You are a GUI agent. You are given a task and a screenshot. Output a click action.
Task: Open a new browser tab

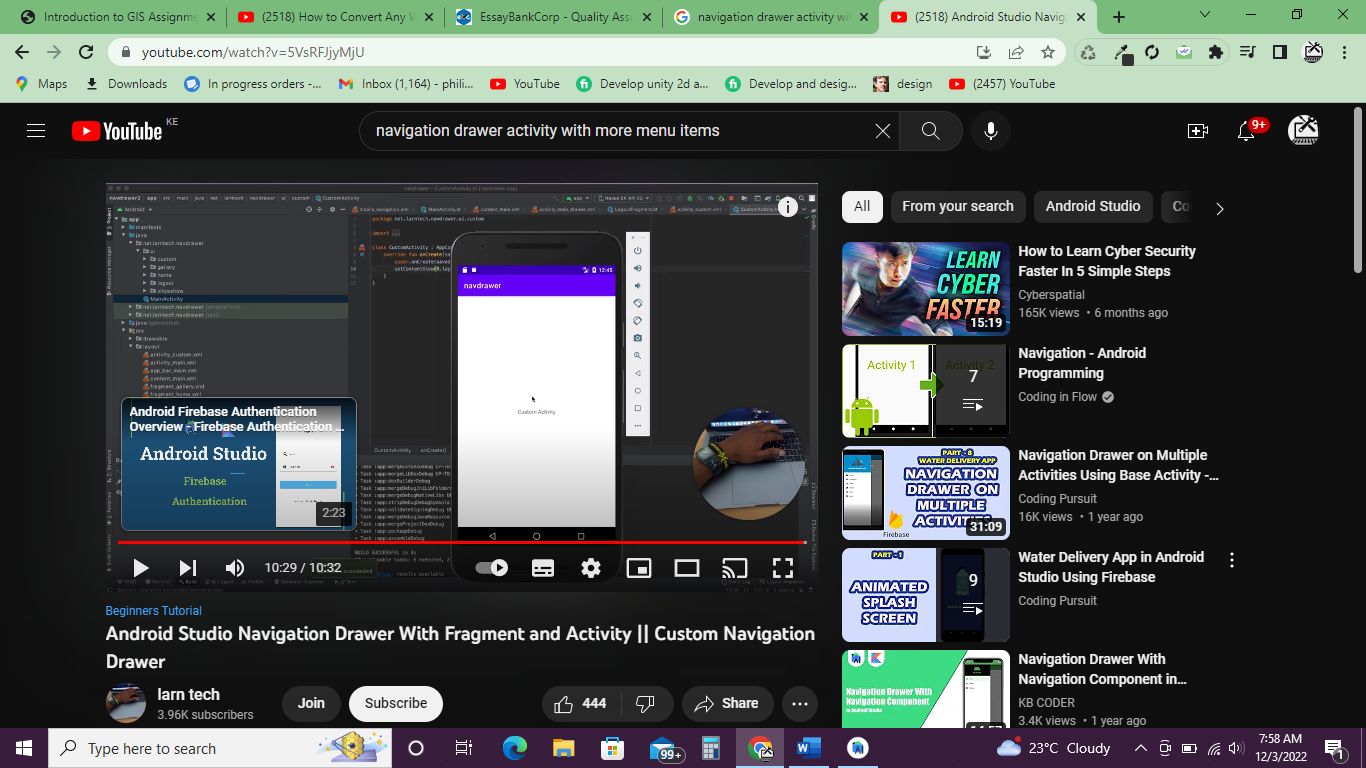tap(1118, 17)
